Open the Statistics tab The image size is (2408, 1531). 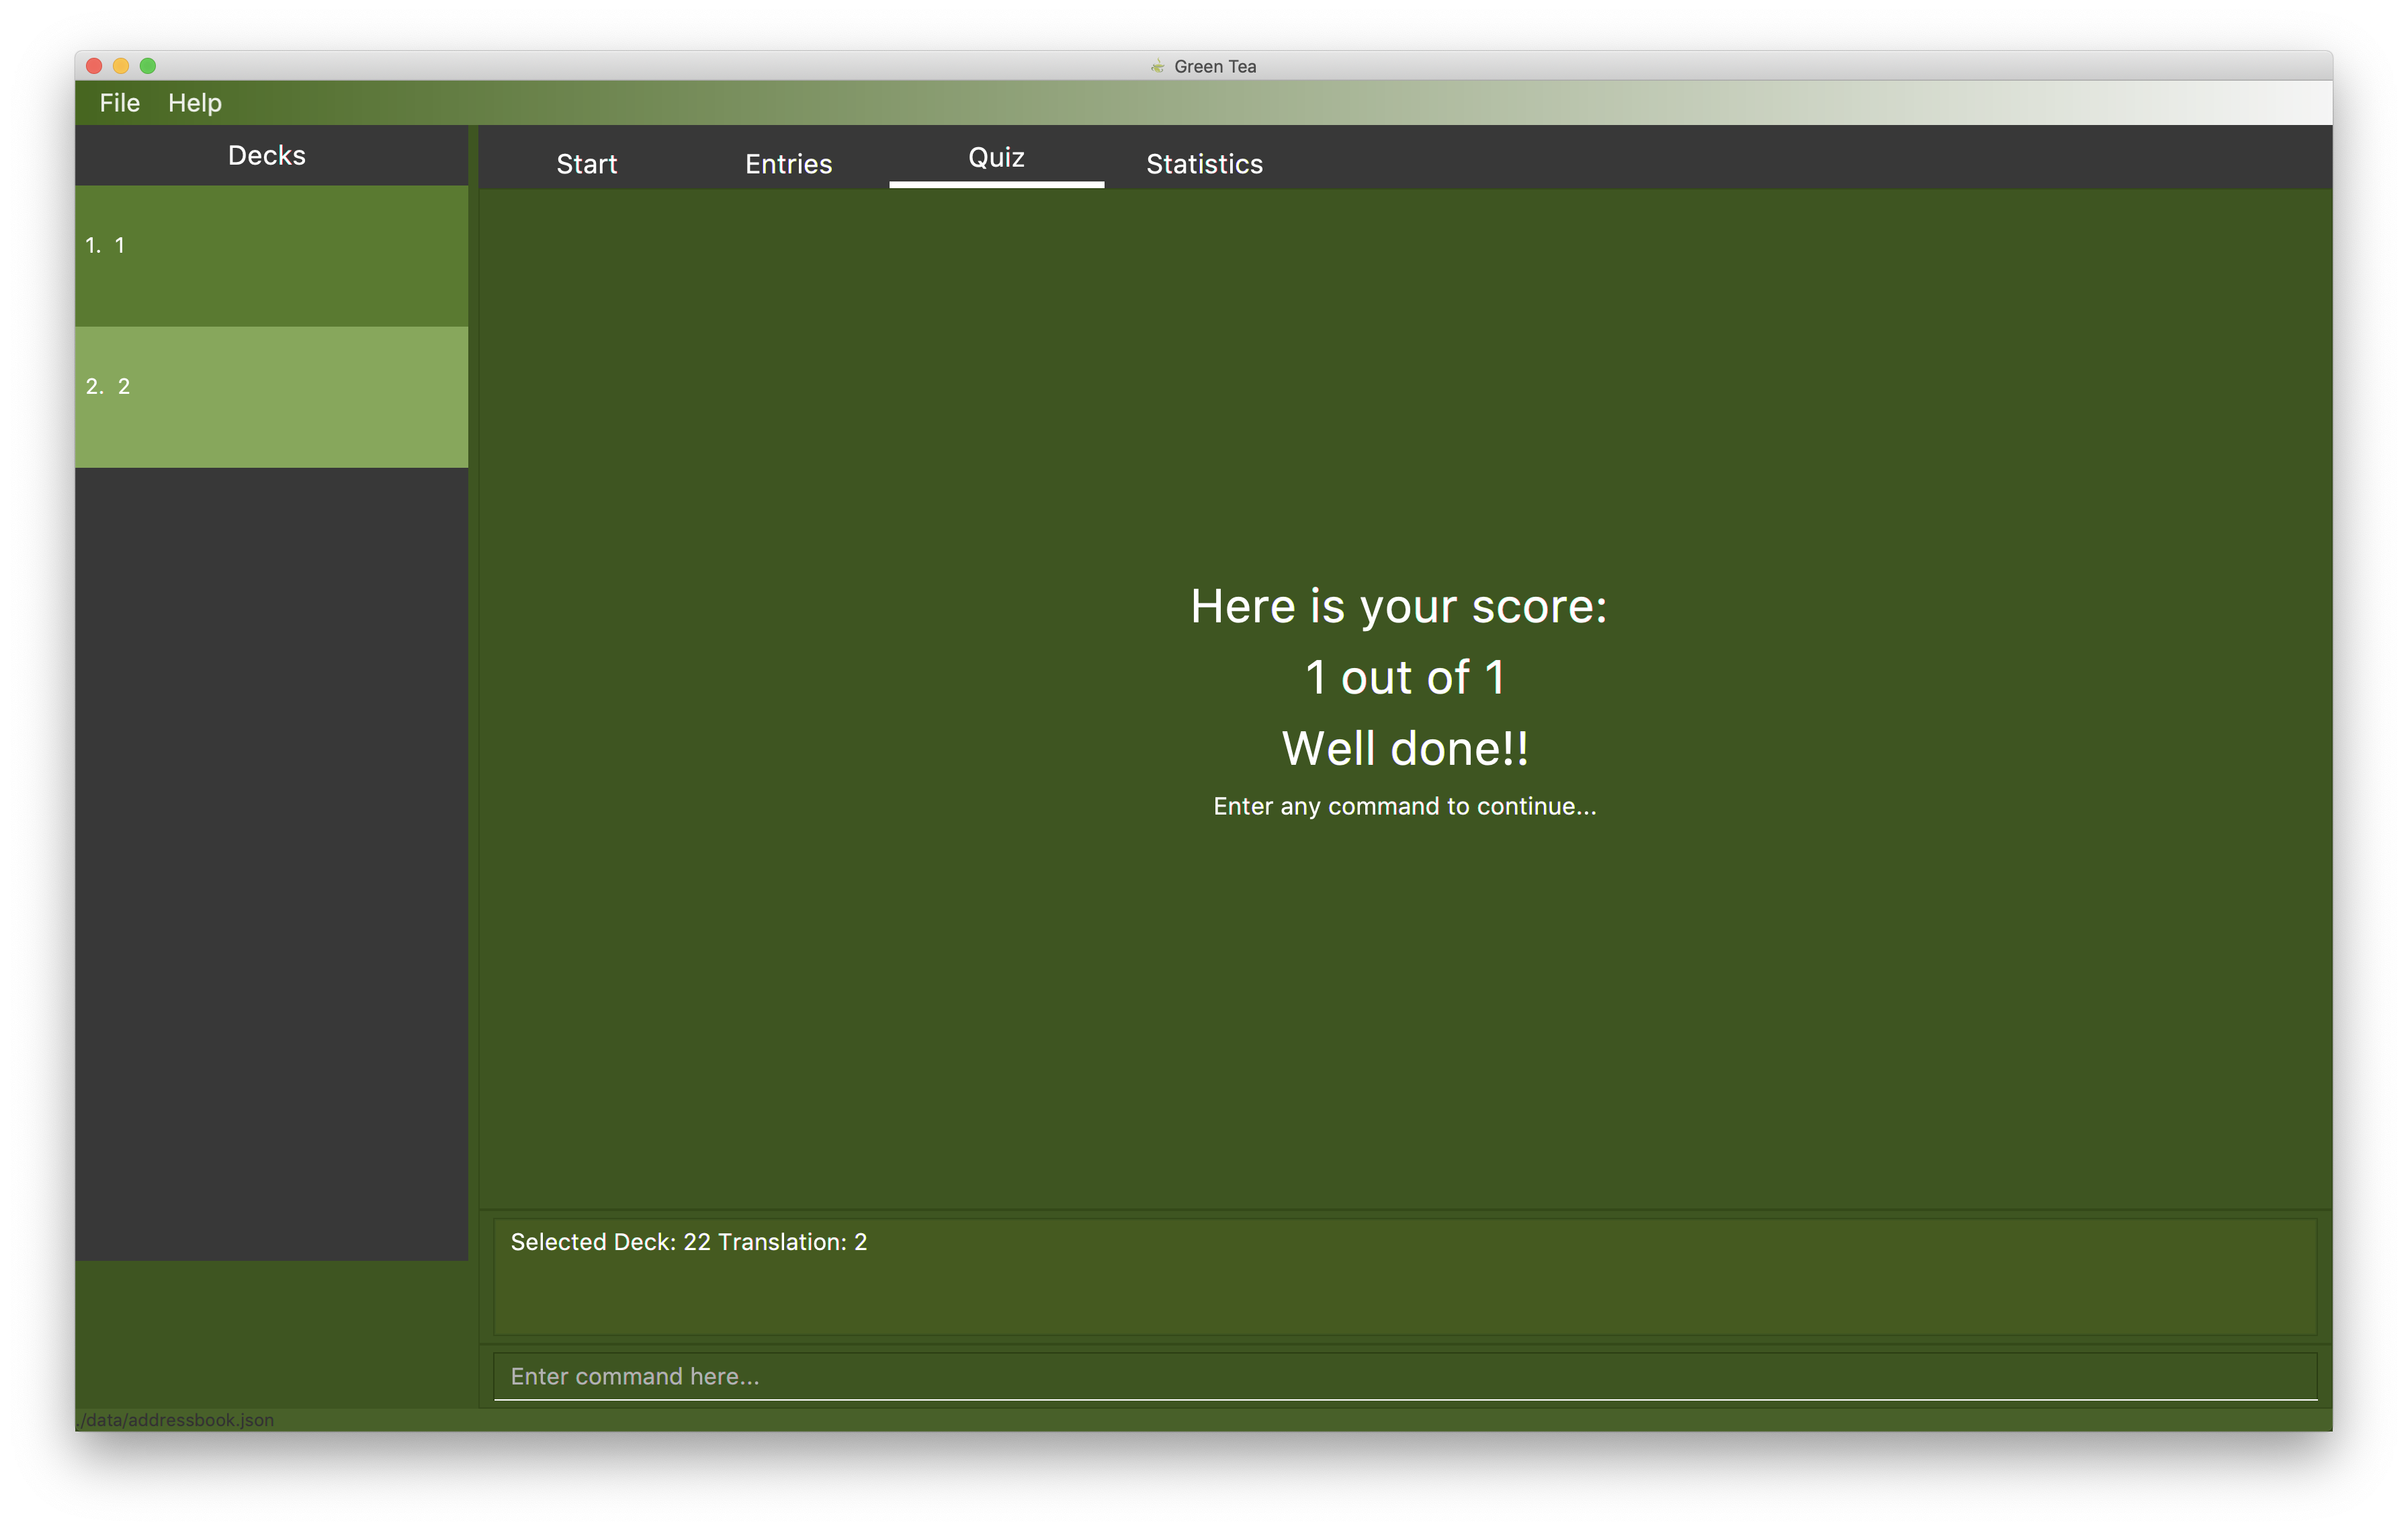(x=1204, y=163)
